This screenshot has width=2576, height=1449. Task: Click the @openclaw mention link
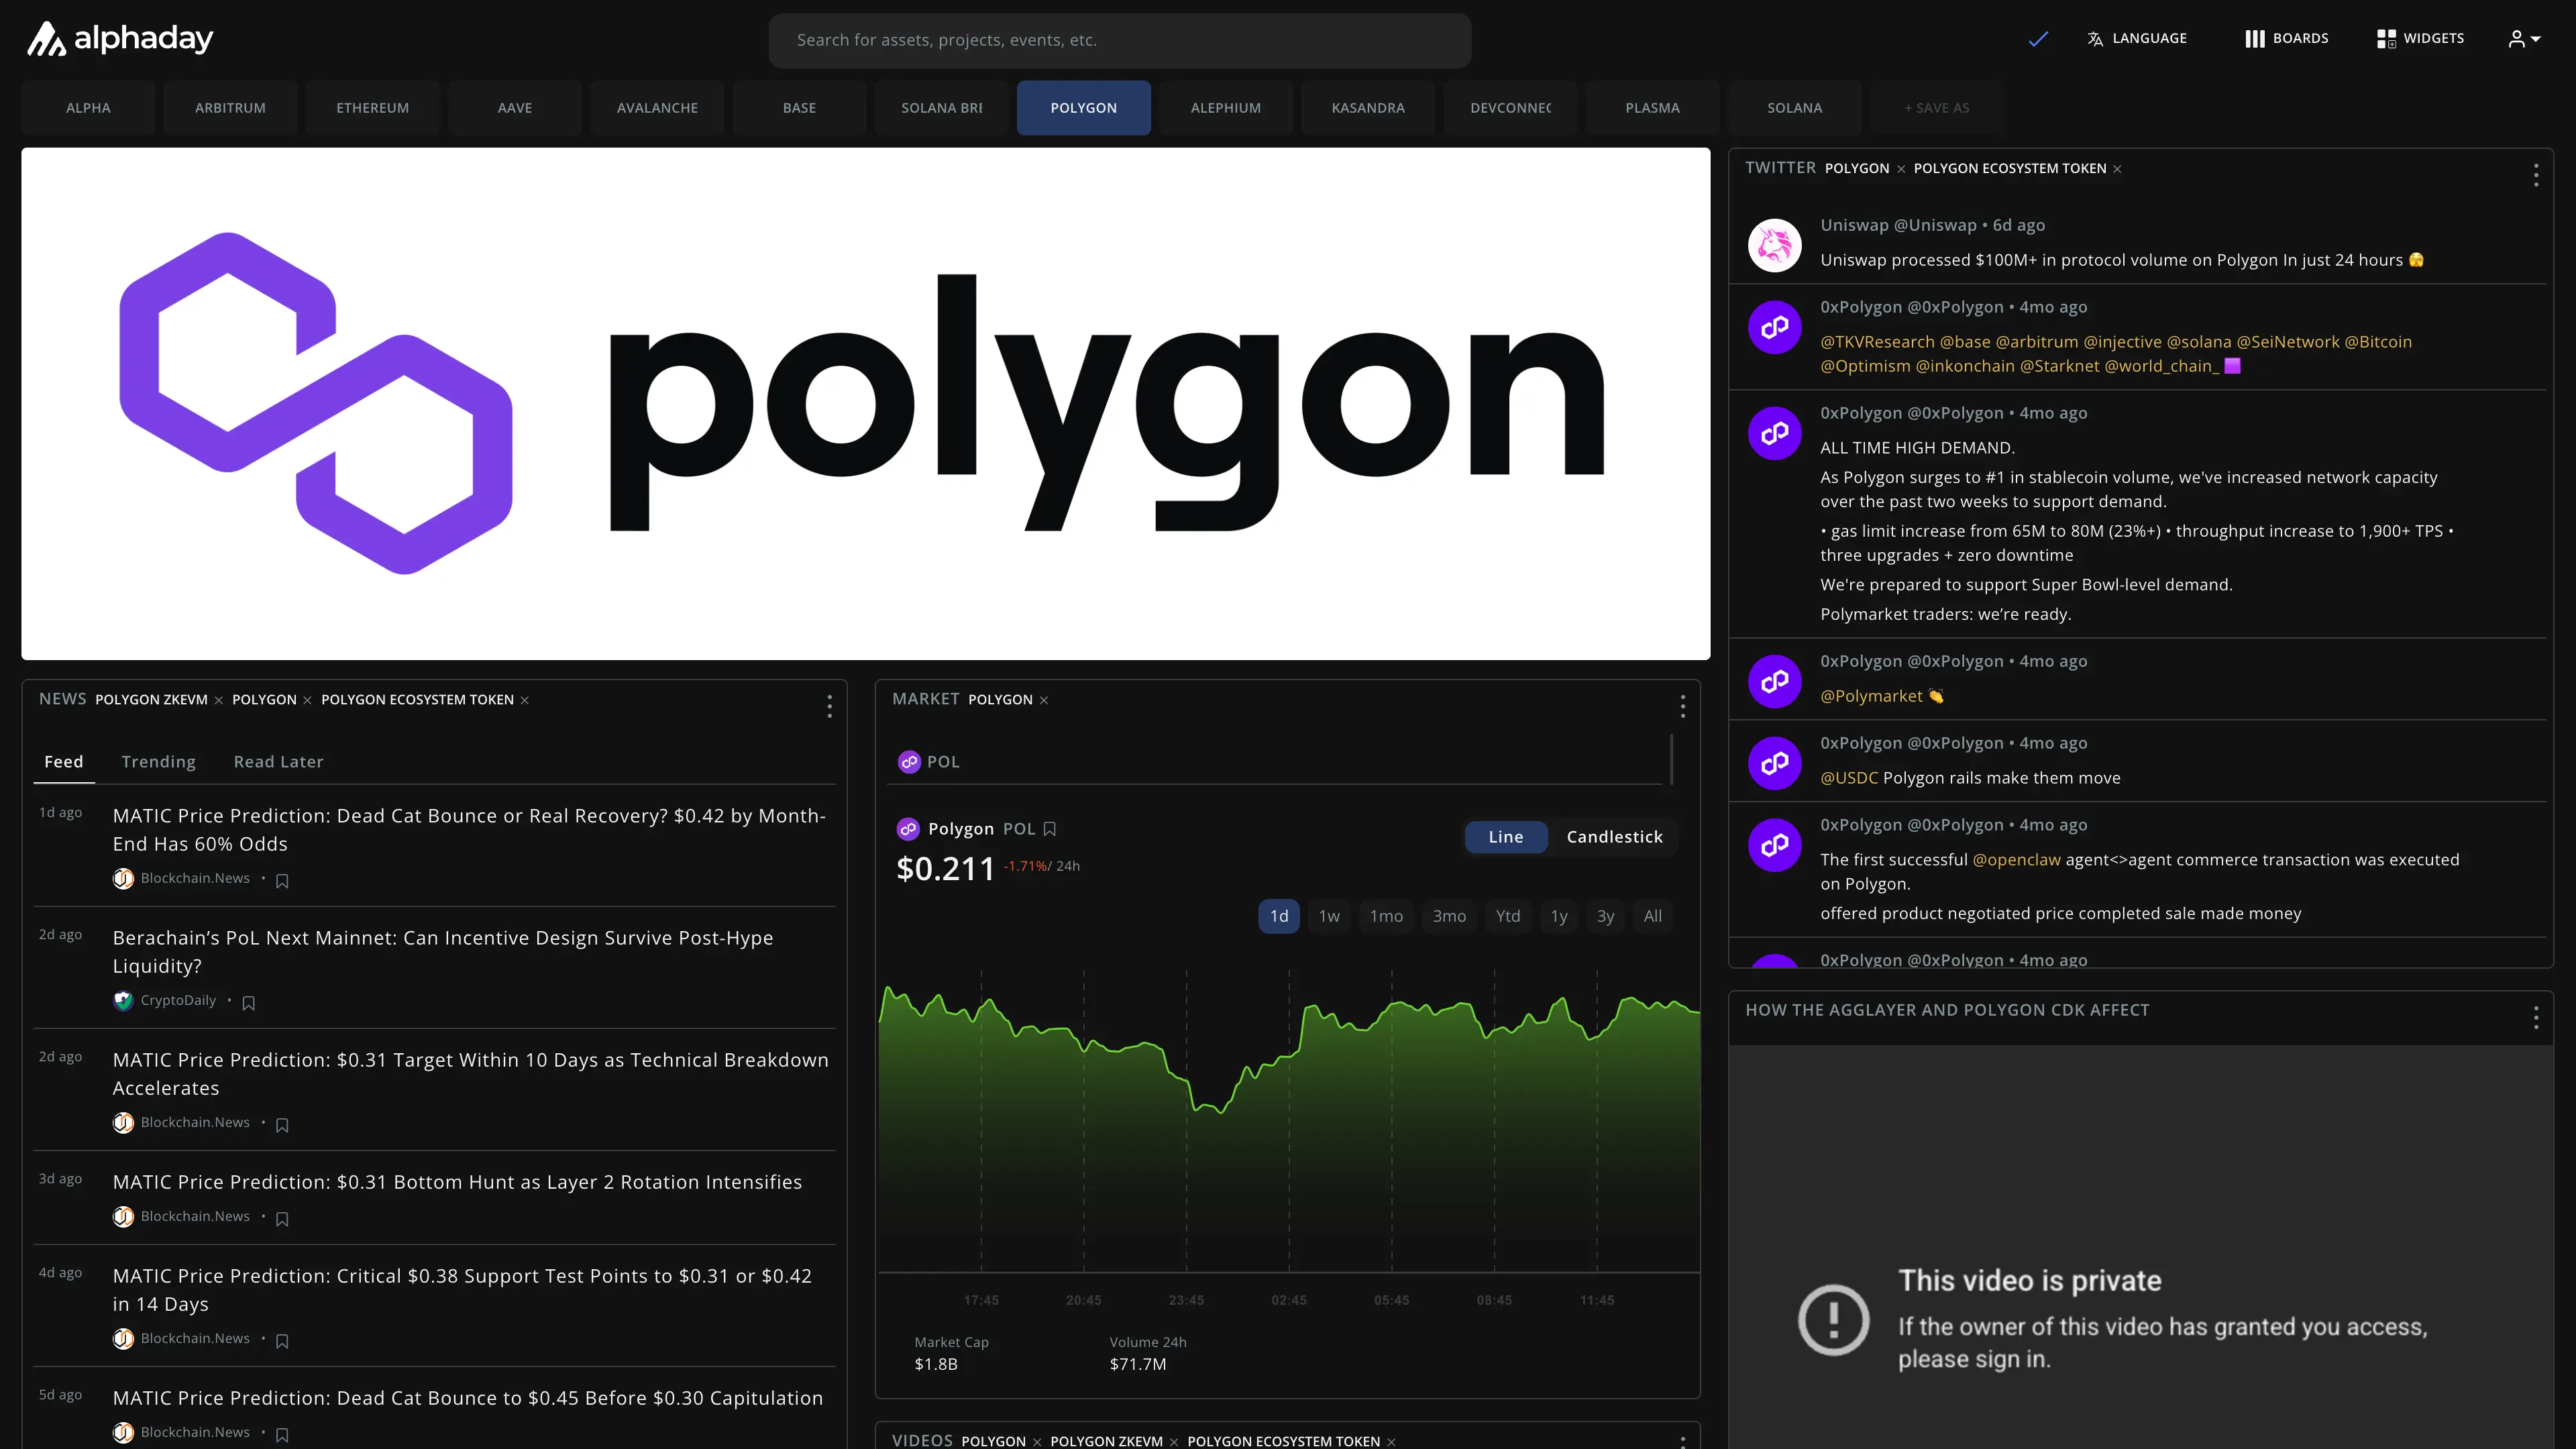2016,860
